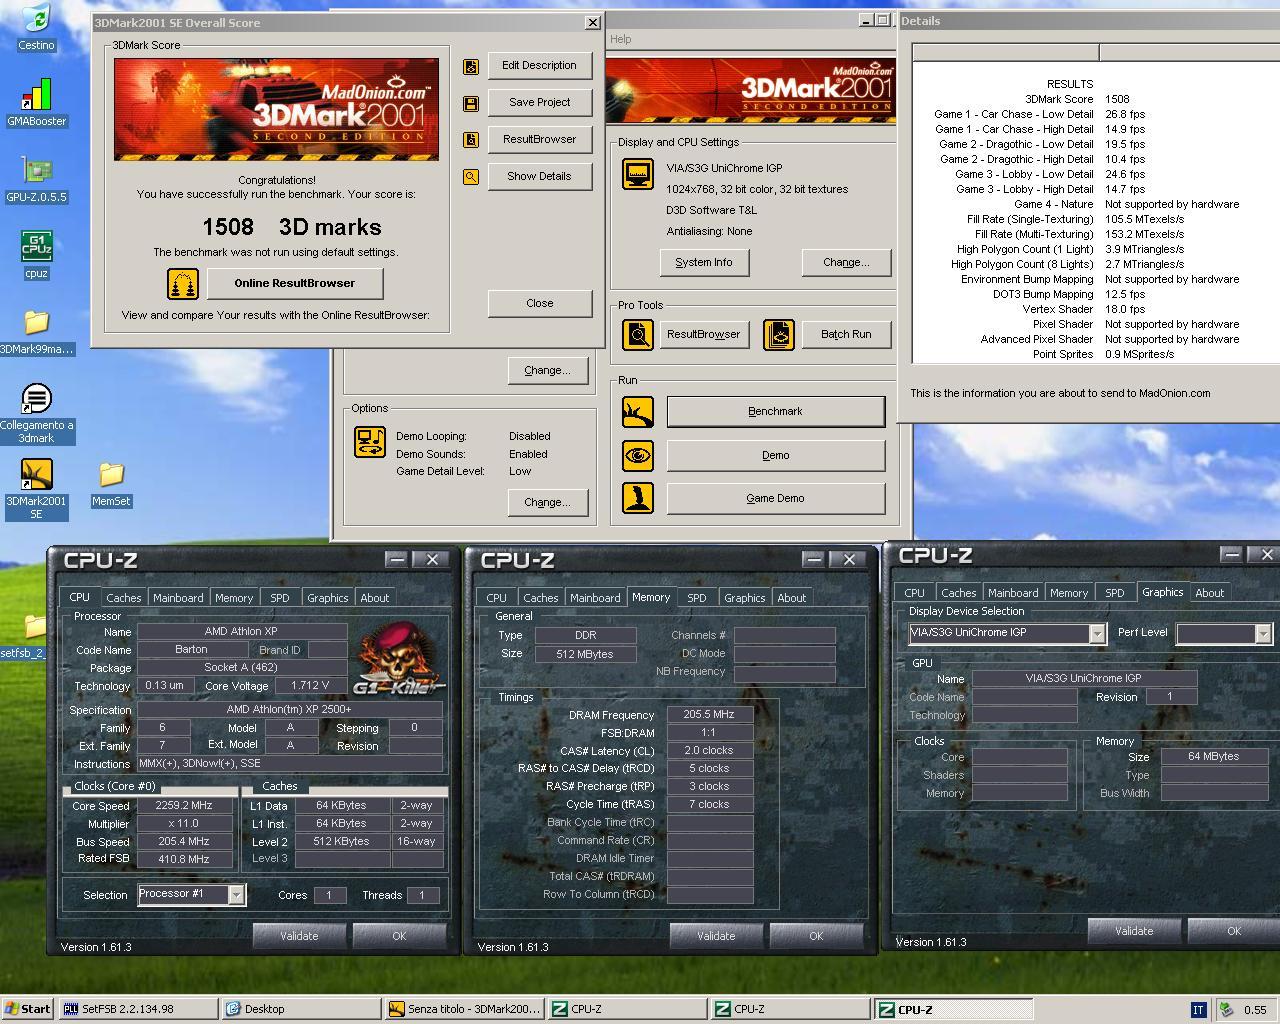The image size is (1280, 1024).
Task: Click Validate in Graphics CPU-Z window
Action: pyautogui.click(x=1134, y=931)
